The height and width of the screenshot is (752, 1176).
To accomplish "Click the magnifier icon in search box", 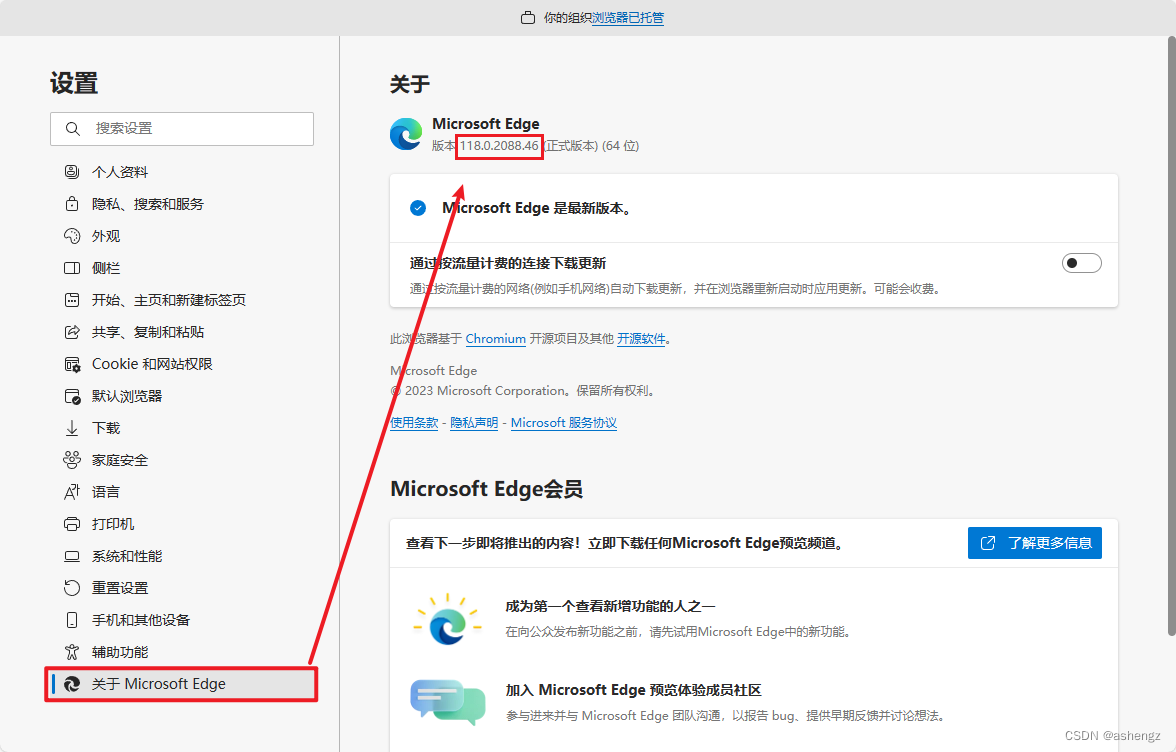I will pyautogui.click(x=72, y=129).
